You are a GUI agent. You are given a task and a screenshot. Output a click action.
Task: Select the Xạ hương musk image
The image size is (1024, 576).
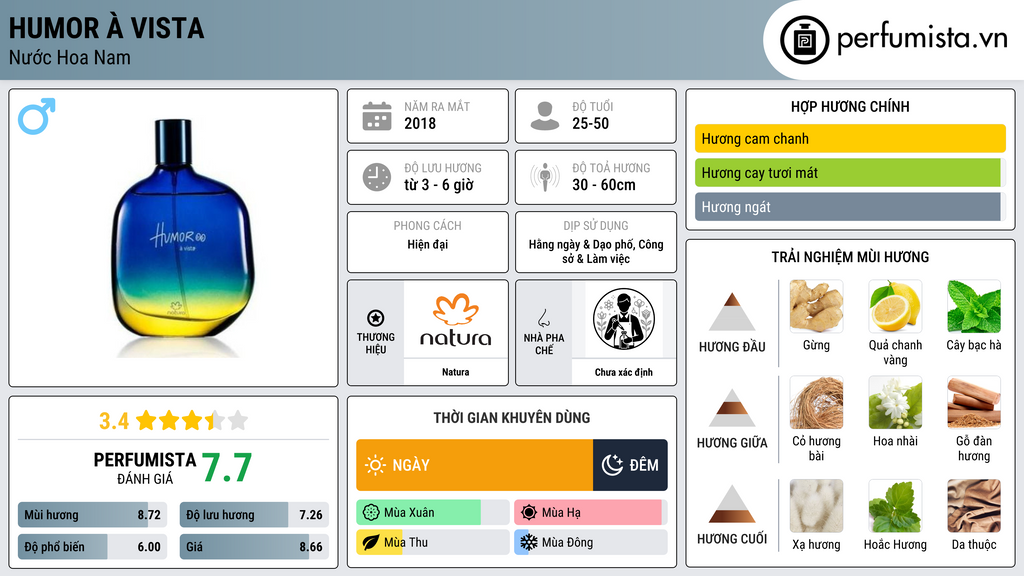(x=816, y=506)
